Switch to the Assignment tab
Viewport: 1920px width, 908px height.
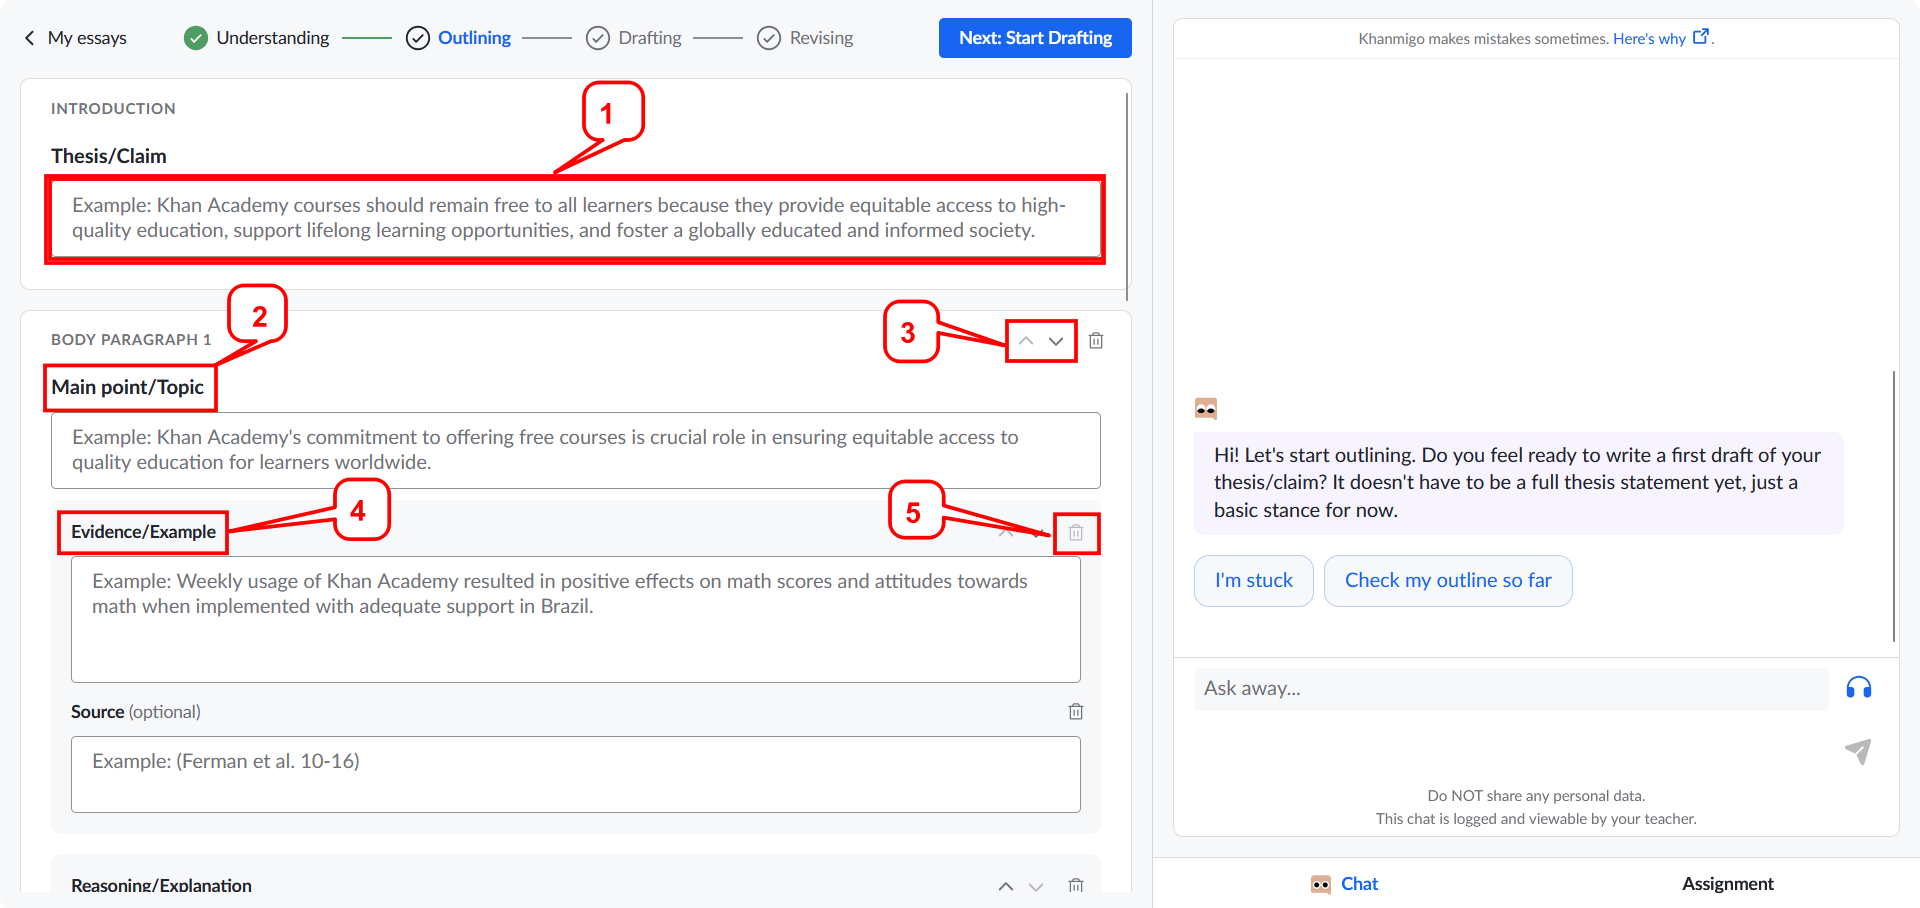click(x=1727, y=884)
